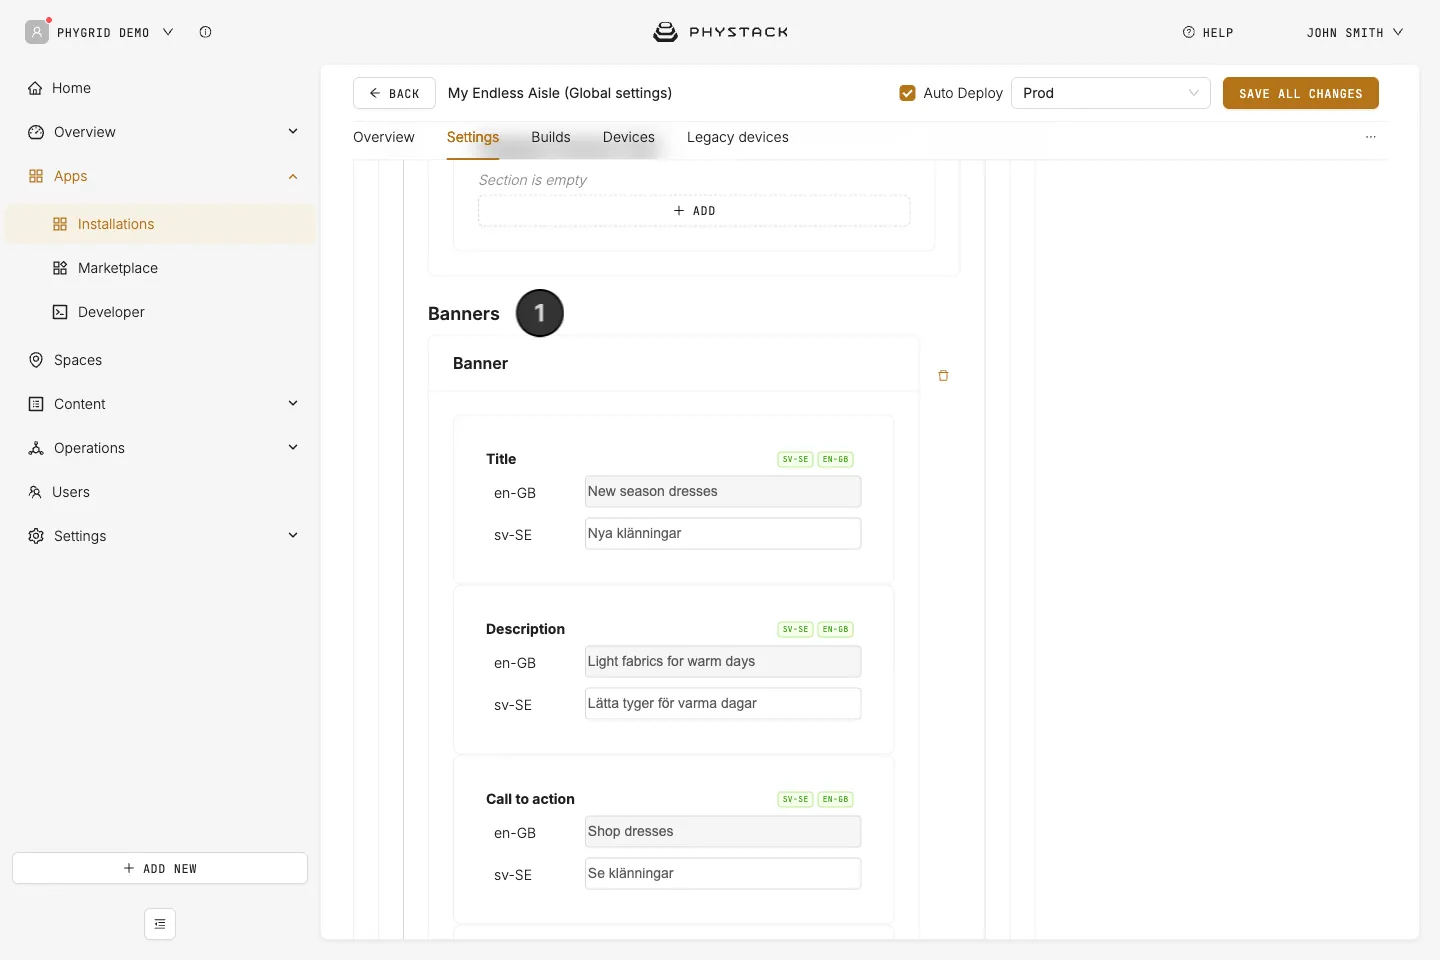1440x960 pixels.
Task: Open the Legacy devices tab
Action: pos(738,137)
